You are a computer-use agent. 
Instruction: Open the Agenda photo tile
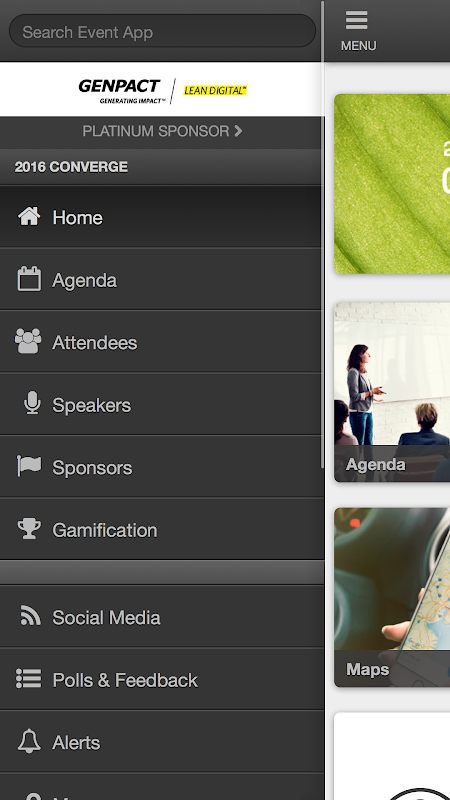pyautogui.click(x=392, y=391)
